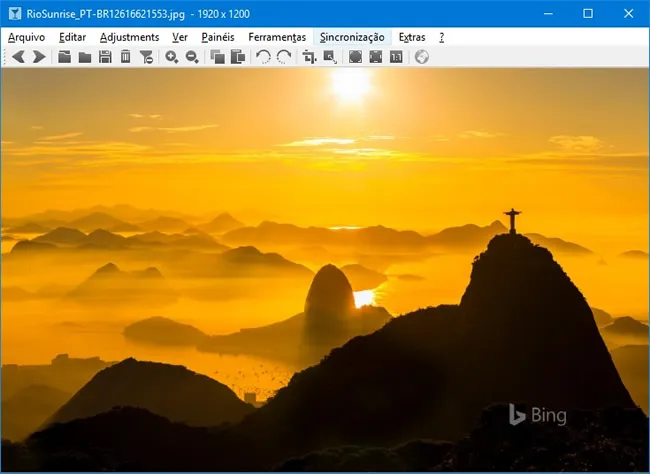Select the crop tool icon
The height and width of the screenshot is (474, 650).
[x=310, y=57]
